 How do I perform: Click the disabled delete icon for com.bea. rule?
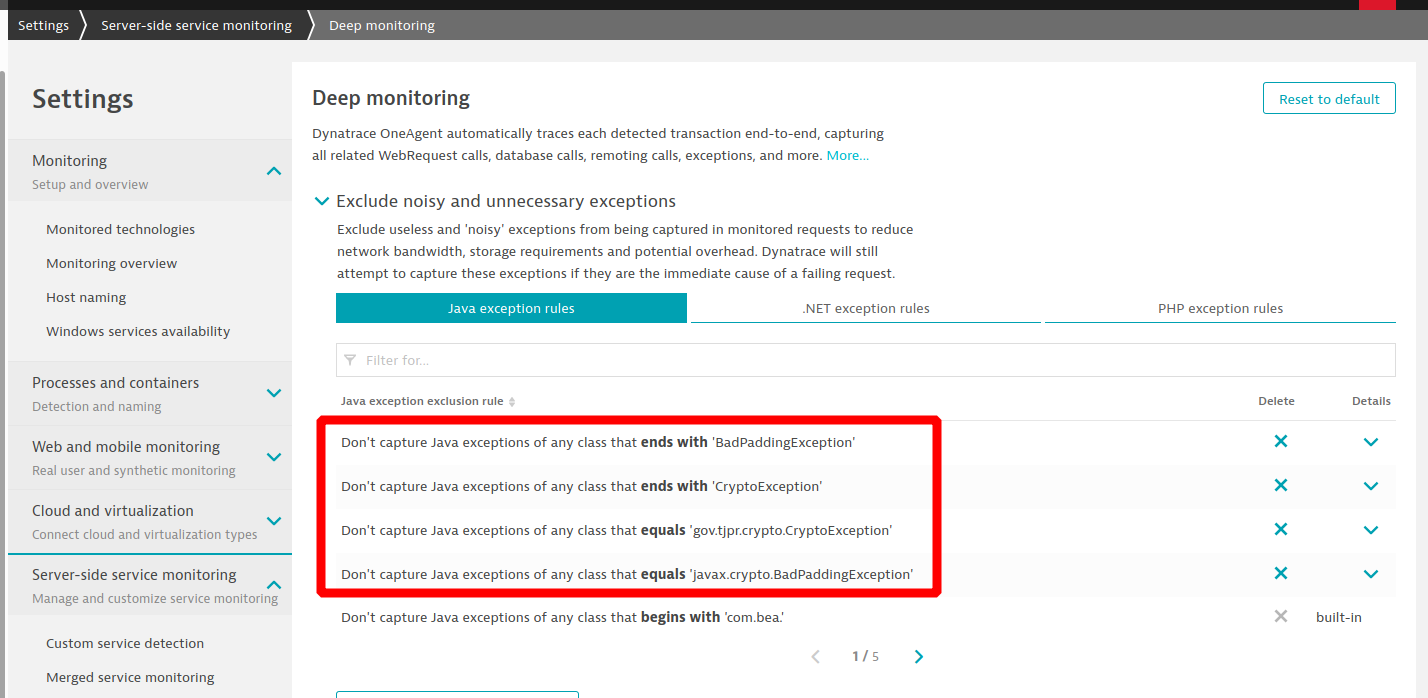tap(1280, 617)
